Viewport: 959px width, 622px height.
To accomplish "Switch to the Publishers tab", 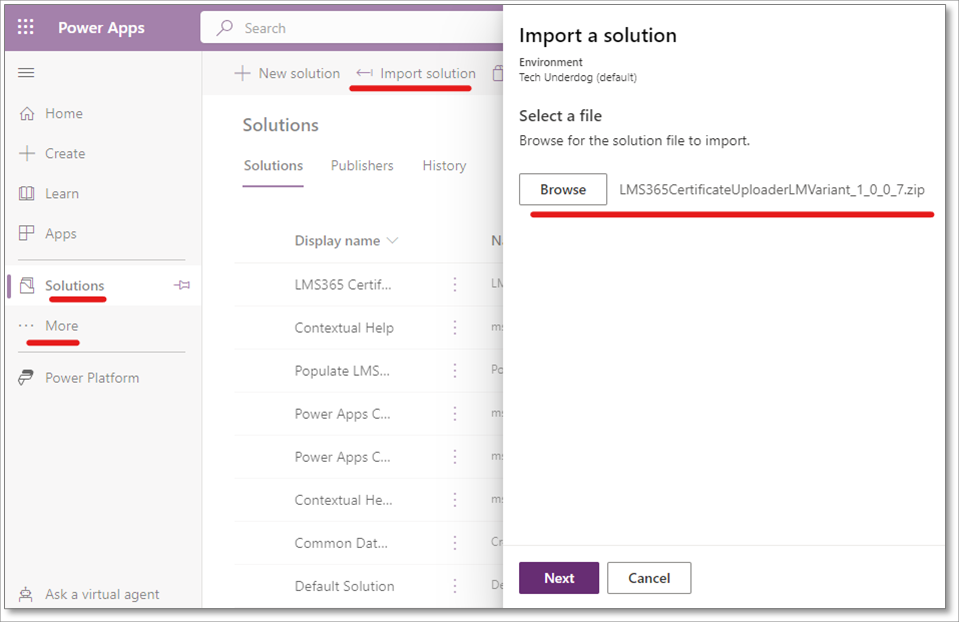I will click(362, 166).
